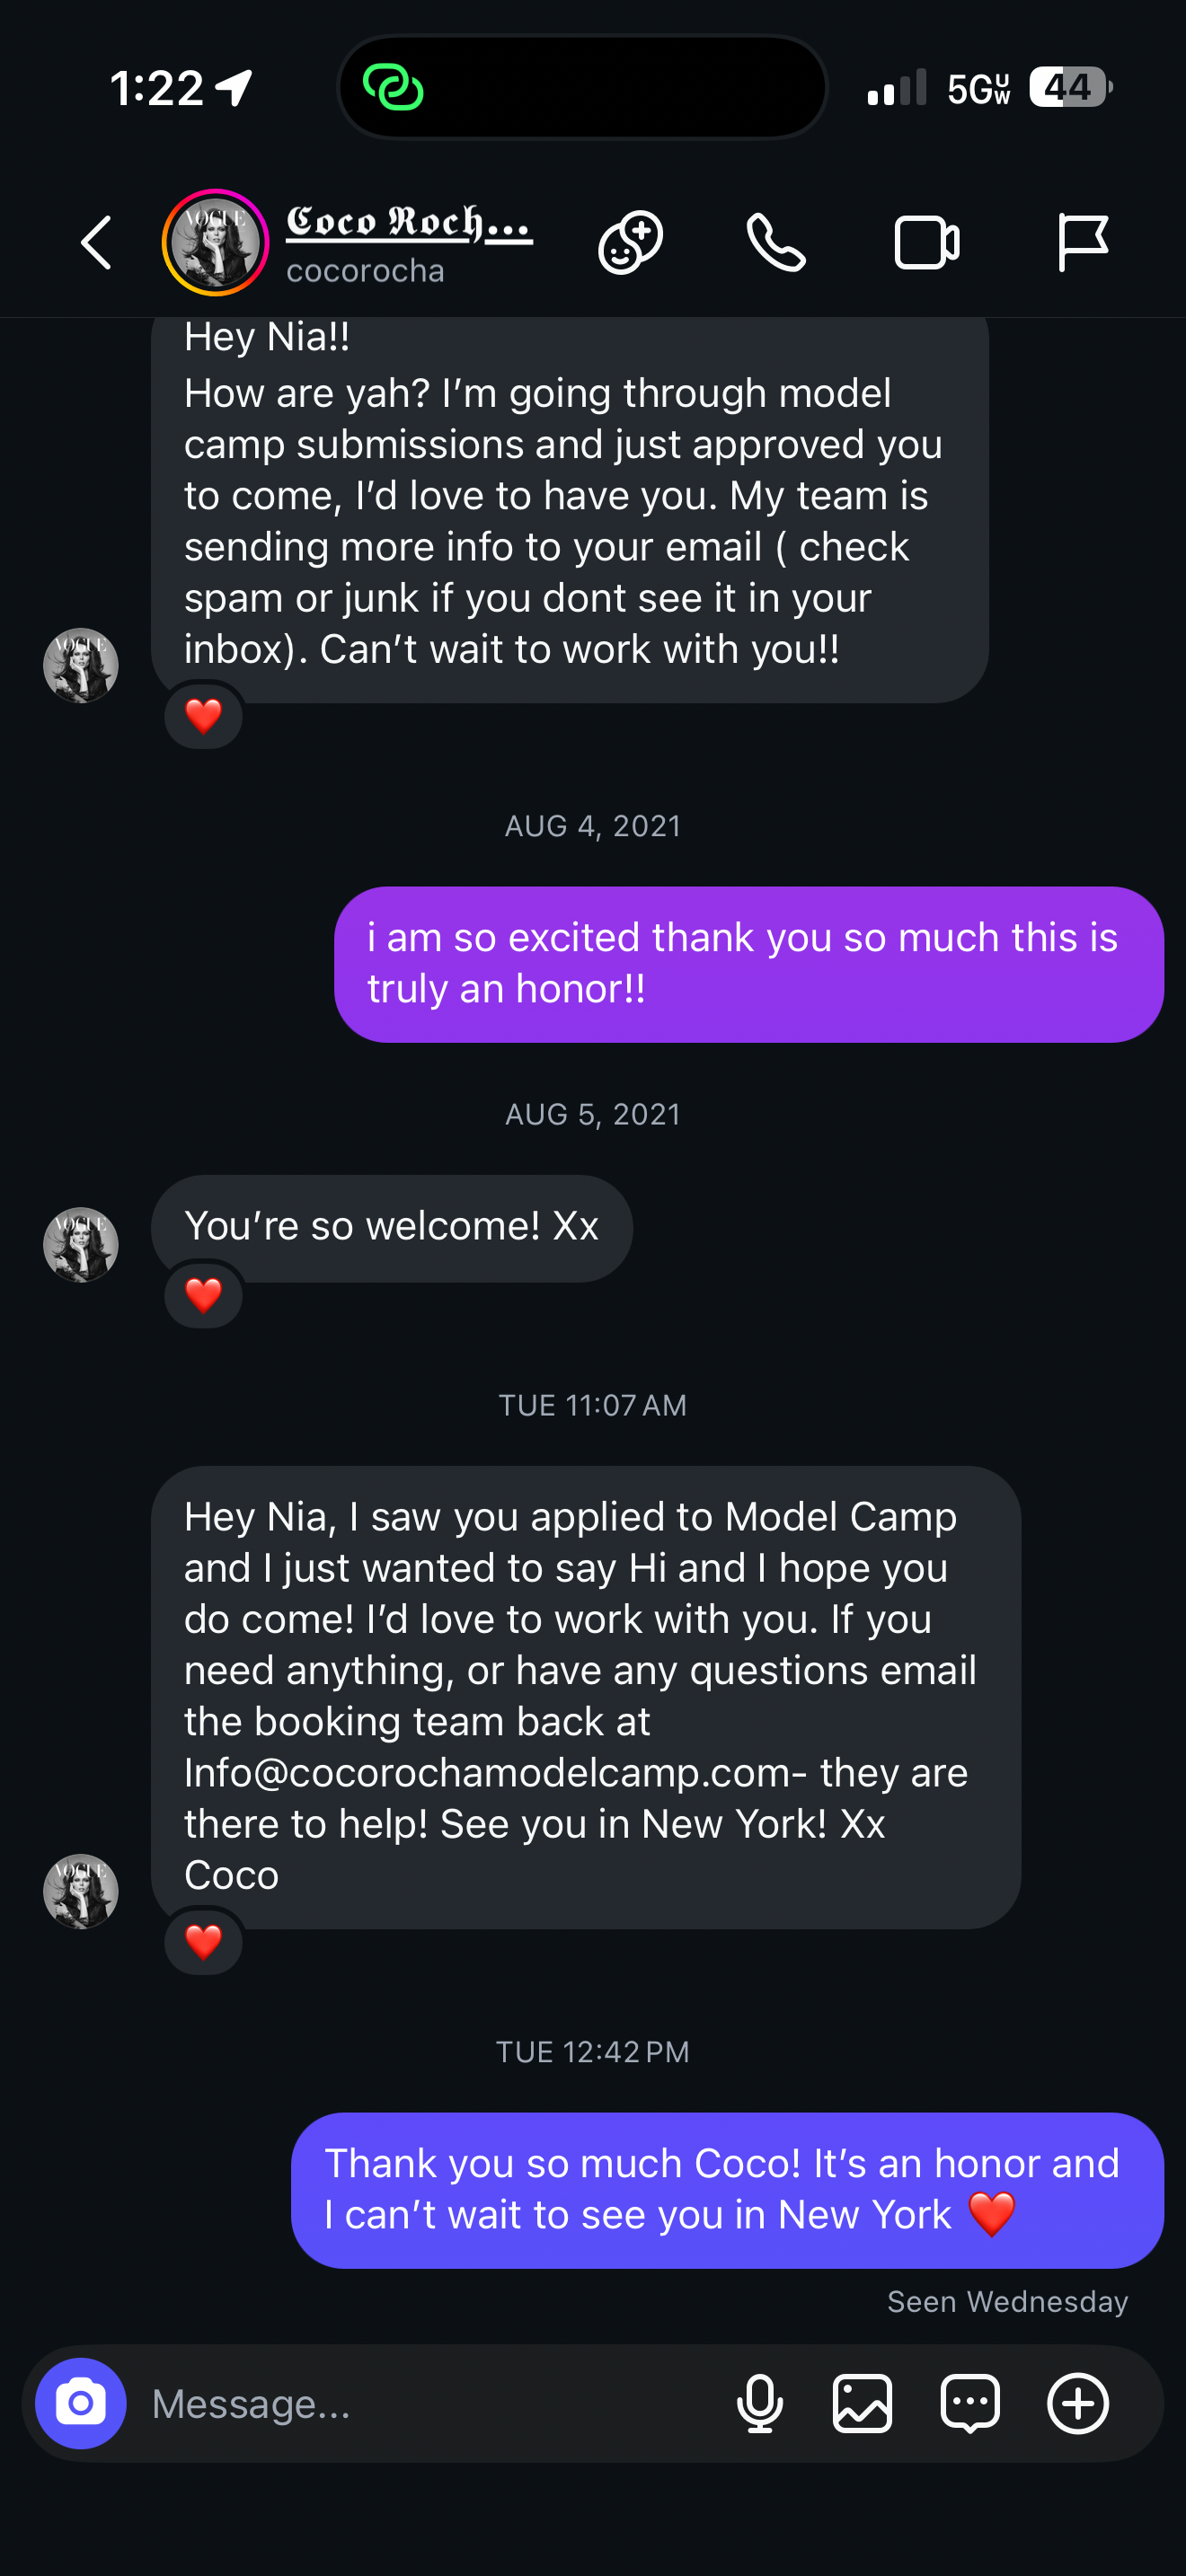Tap the green link icon in Dynamic Island
Viewport: 1186px width, 2576px height.
tap(393, 88)
